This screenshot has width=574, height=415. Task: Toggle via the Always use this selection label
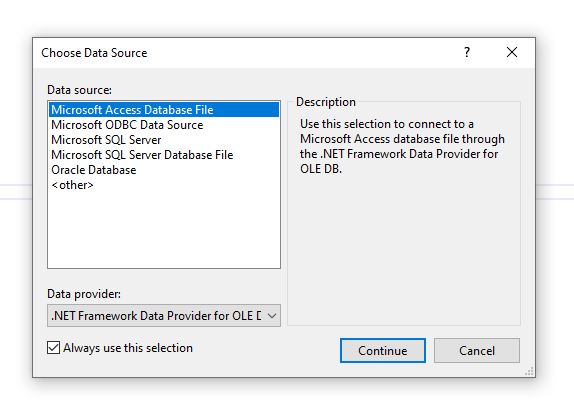(x=128, y=348)
